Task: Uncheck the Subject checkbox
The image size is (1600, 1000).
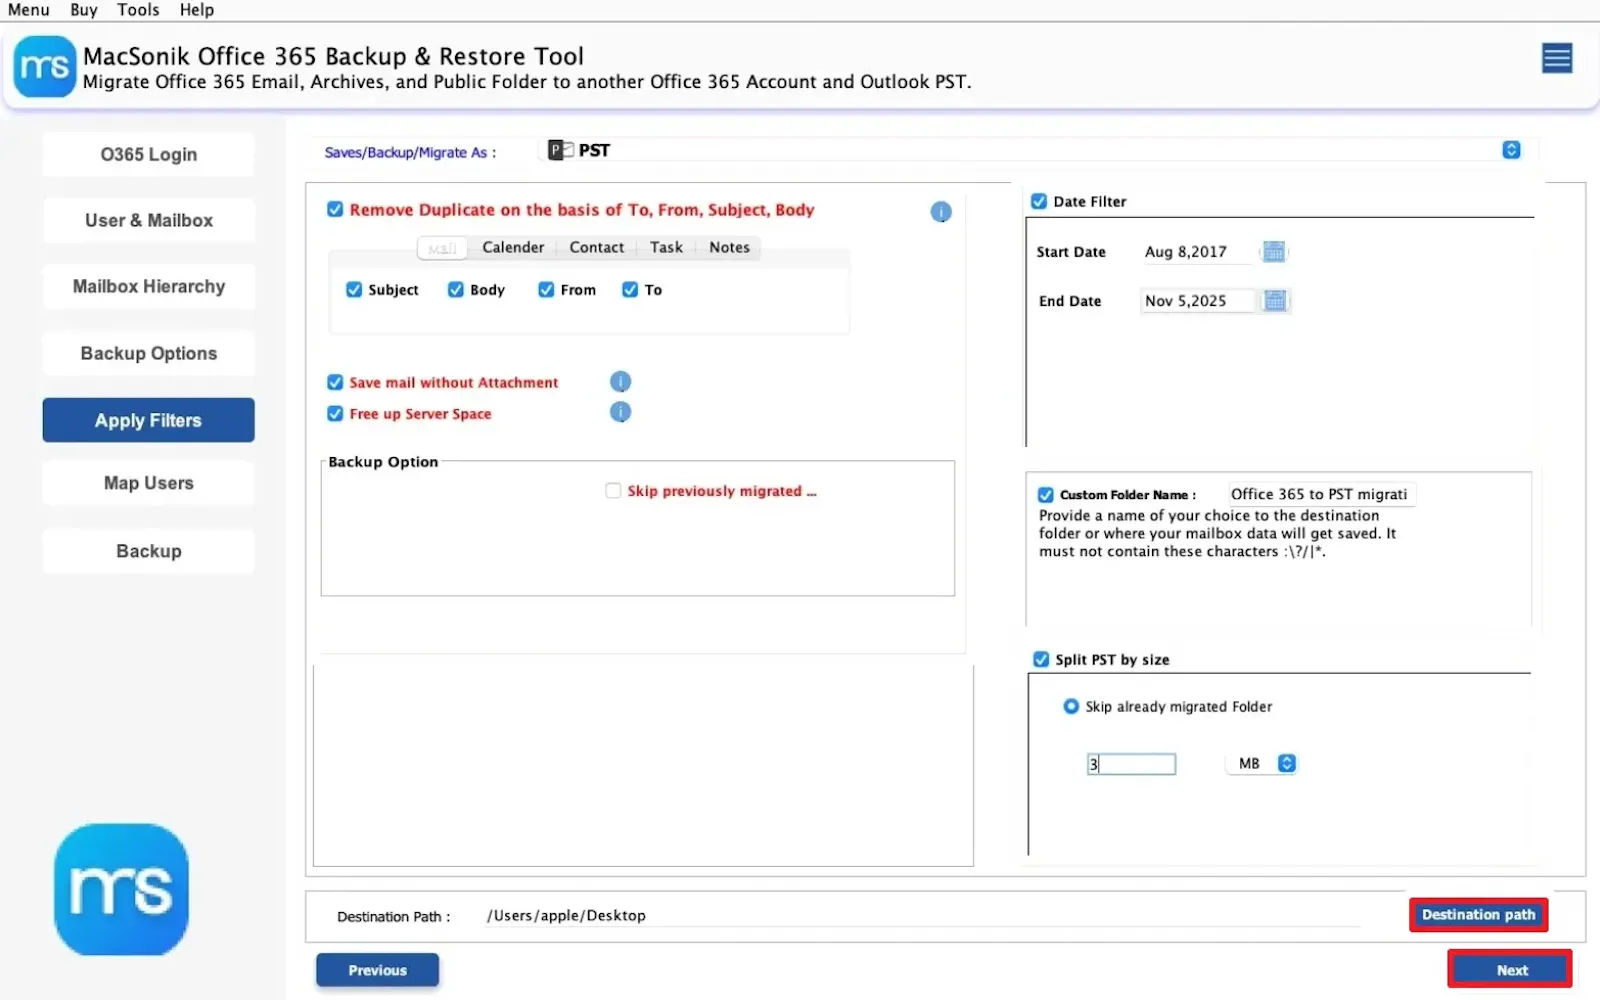Action: coord(354,289)
